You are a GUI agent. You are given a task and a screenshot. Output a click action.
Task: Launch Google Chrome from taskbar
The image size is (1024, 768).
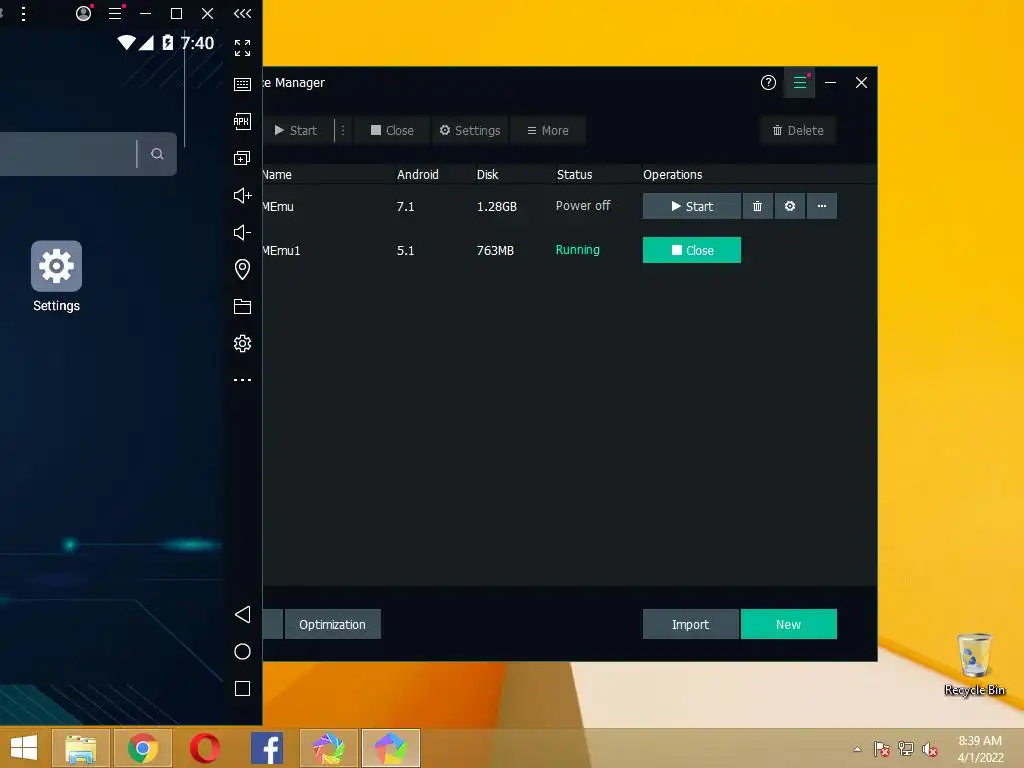tap(142, 748)
